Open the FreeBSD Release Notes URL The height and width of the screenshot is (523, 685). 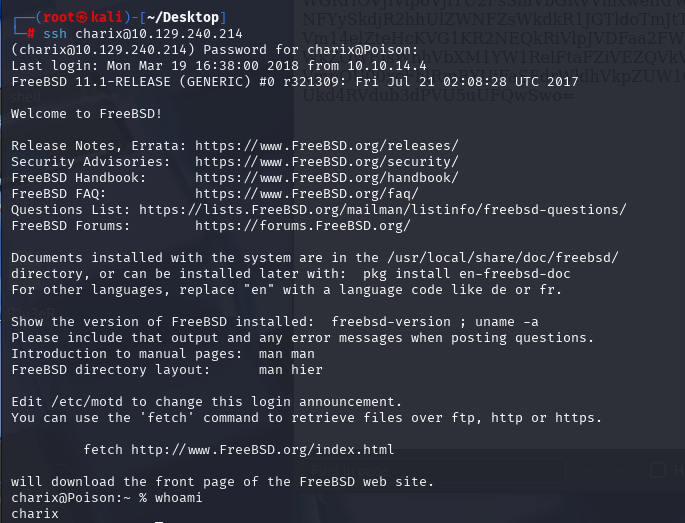[x=327, y=145]
